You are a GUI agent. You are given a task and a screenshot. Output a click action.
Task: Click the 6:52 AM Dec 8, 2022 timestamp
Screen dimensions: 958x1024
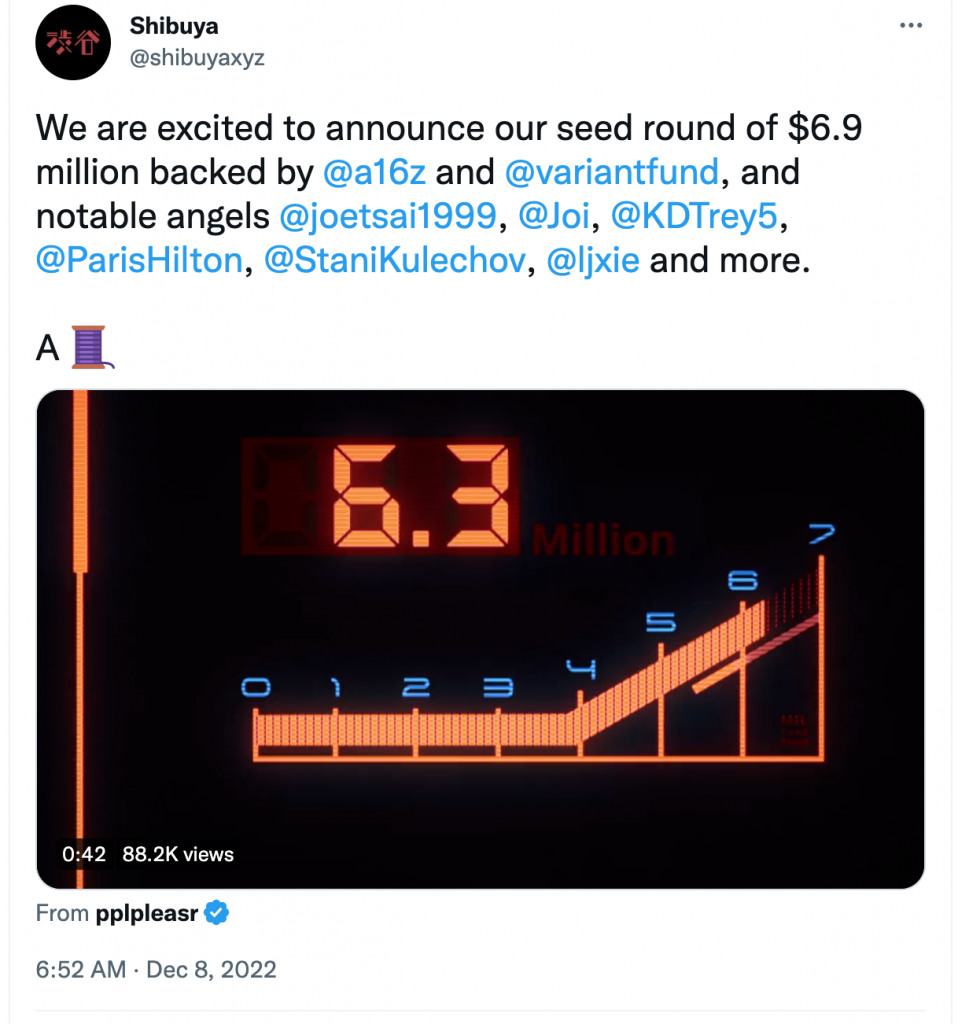[156, 969]
